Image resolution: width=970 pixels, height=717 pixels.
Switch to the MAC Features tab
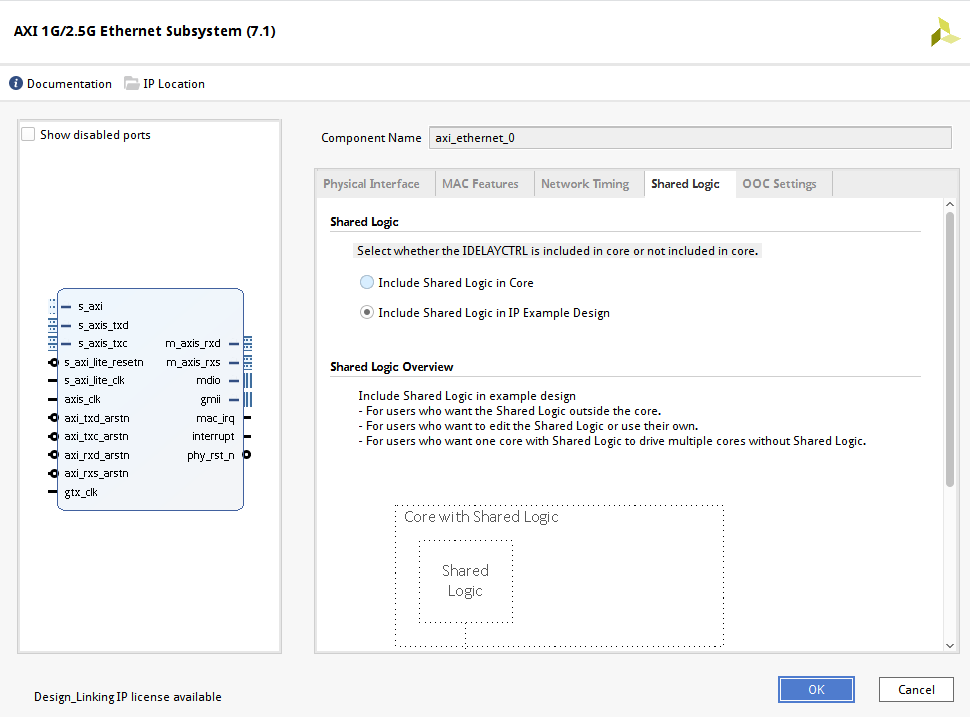[x=481, y=184]
